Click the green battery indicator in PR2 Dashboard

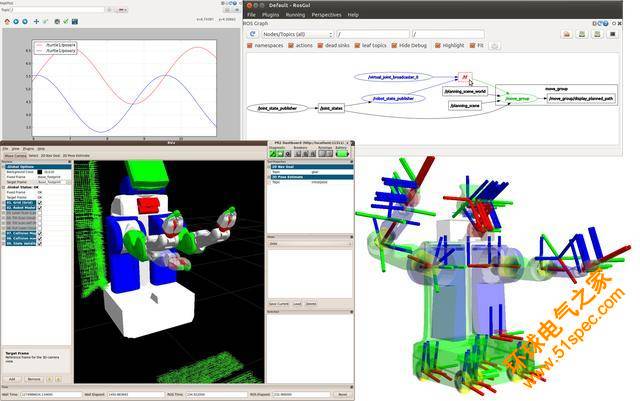click(x=342, y=154)
